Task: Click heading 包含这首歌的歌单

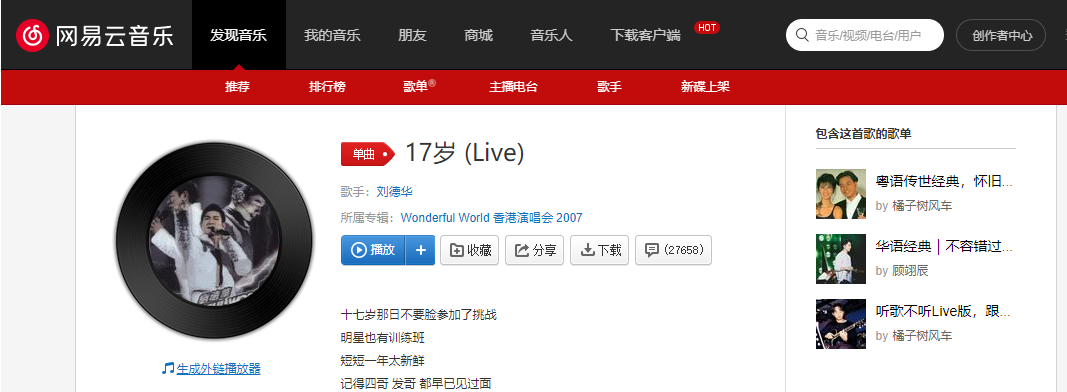Action: 864,133
